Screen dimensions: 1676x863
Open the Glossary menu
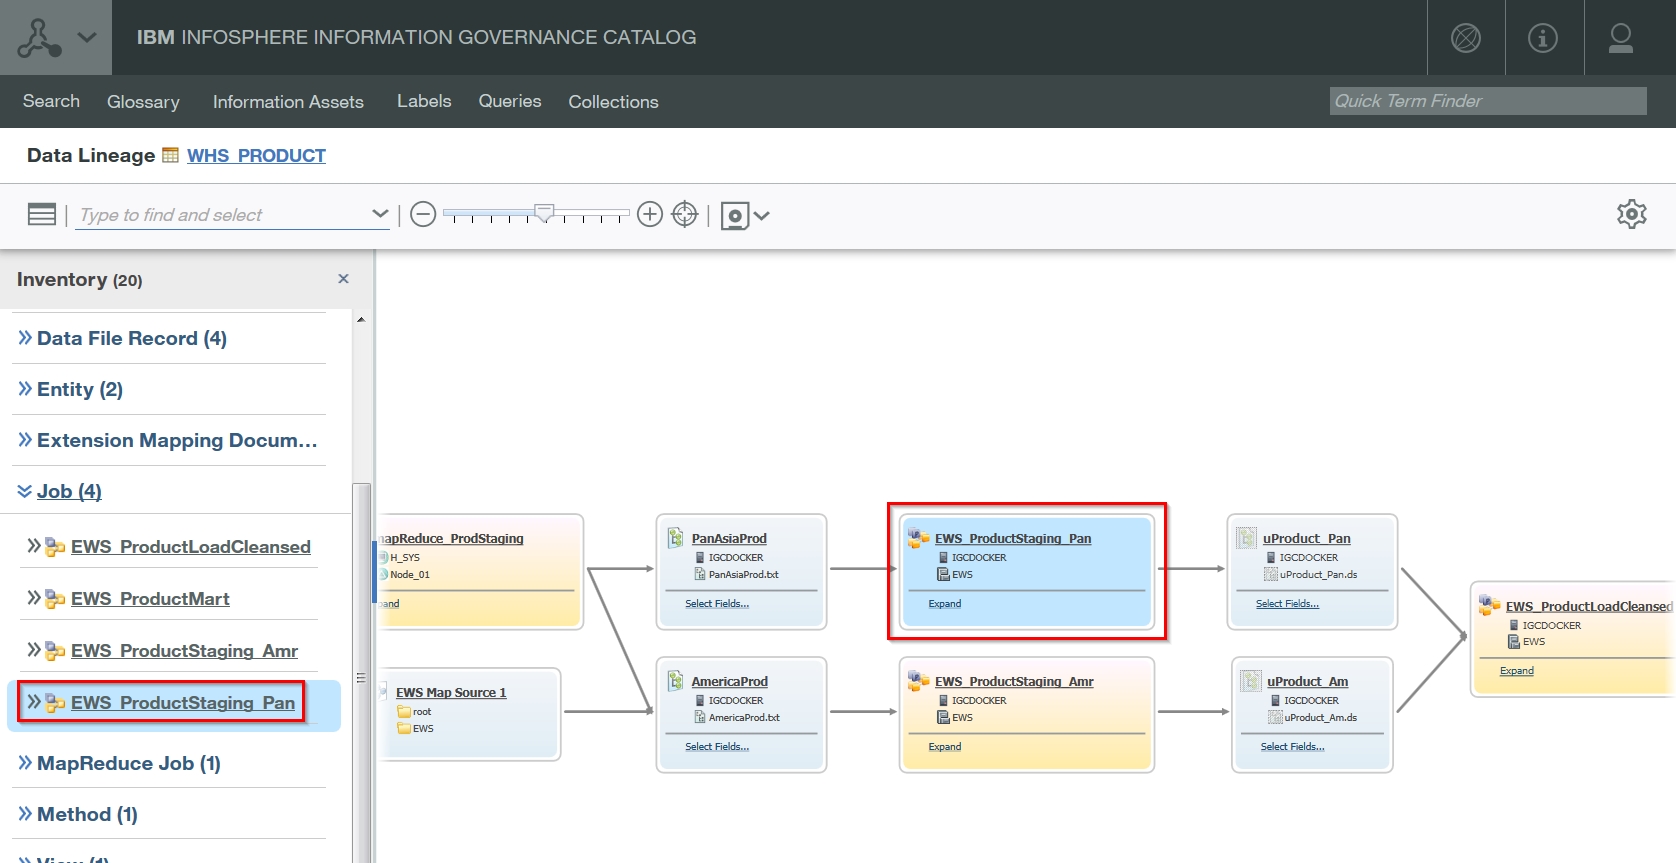point(143,102)
